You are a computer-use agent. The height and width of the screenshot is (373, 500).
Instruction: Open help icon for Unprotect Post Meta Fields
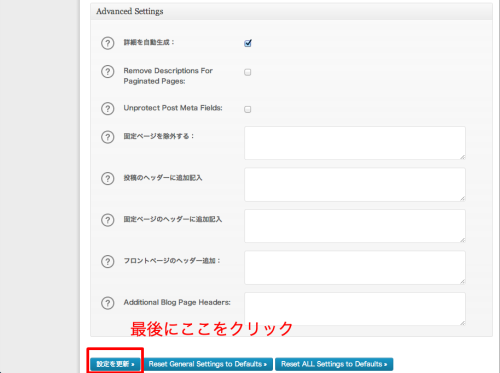coord(107,109)
